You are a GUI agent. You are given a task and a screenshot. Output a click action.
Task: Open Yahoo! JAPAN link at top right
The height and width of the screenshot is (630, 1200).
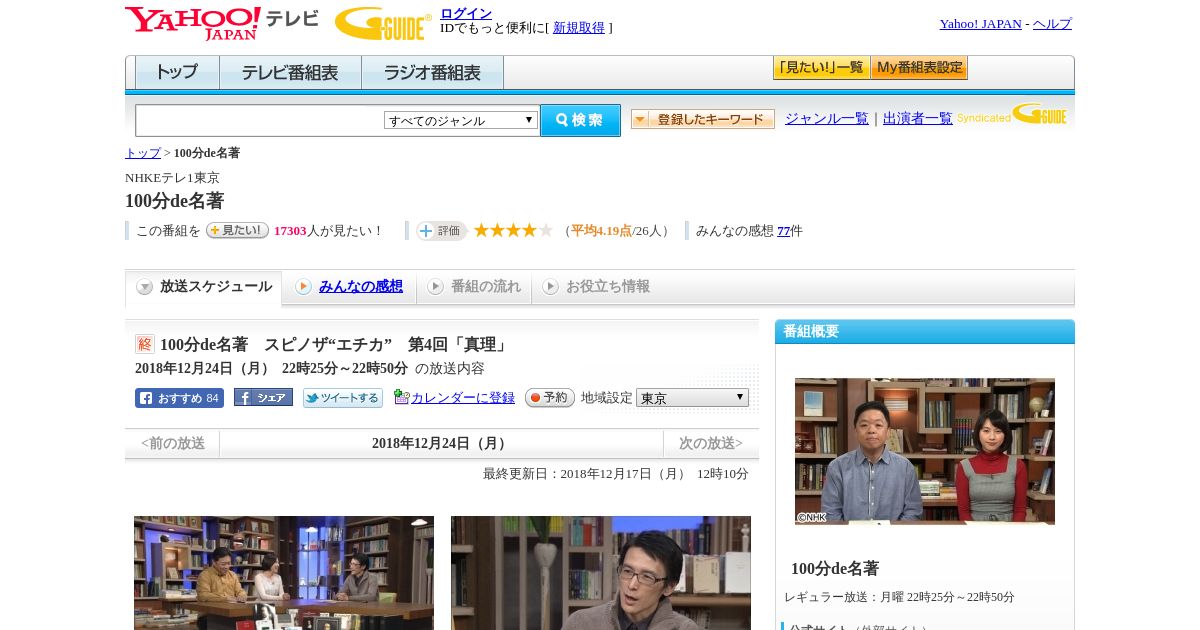[x=980, y=24]
